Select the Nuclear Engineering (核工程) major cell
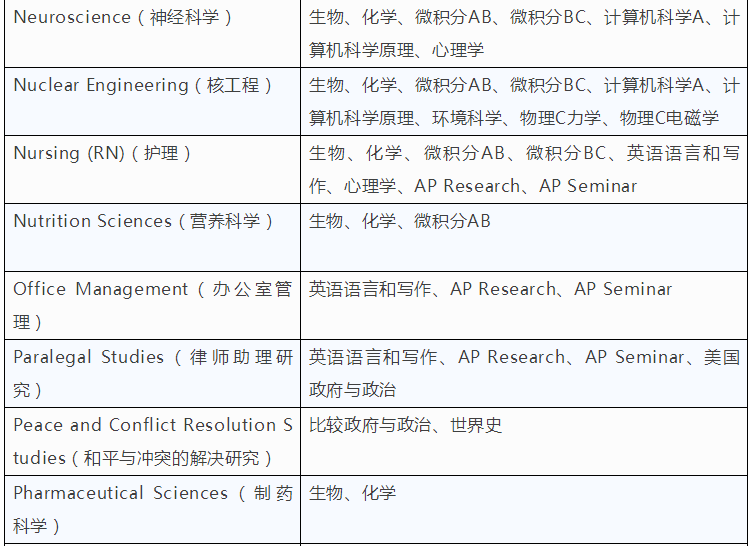 point(143,86)
